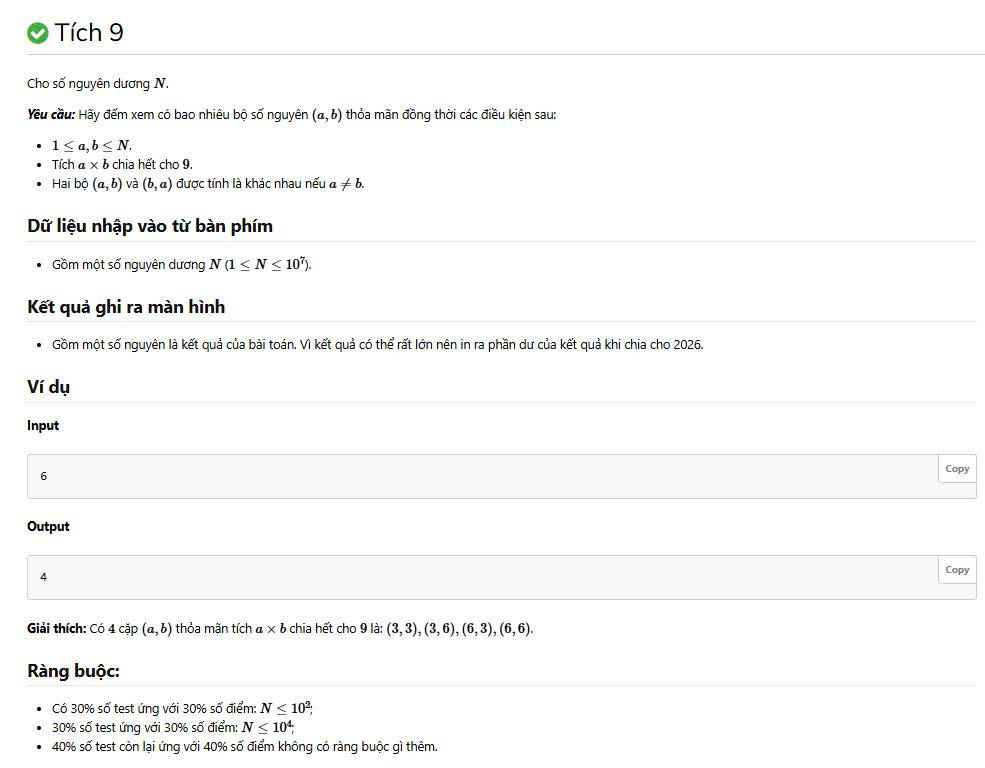The image size is (985, 768).
Task: Click the "Có 30% số test" constraint bullet
Action: point(182,708)
